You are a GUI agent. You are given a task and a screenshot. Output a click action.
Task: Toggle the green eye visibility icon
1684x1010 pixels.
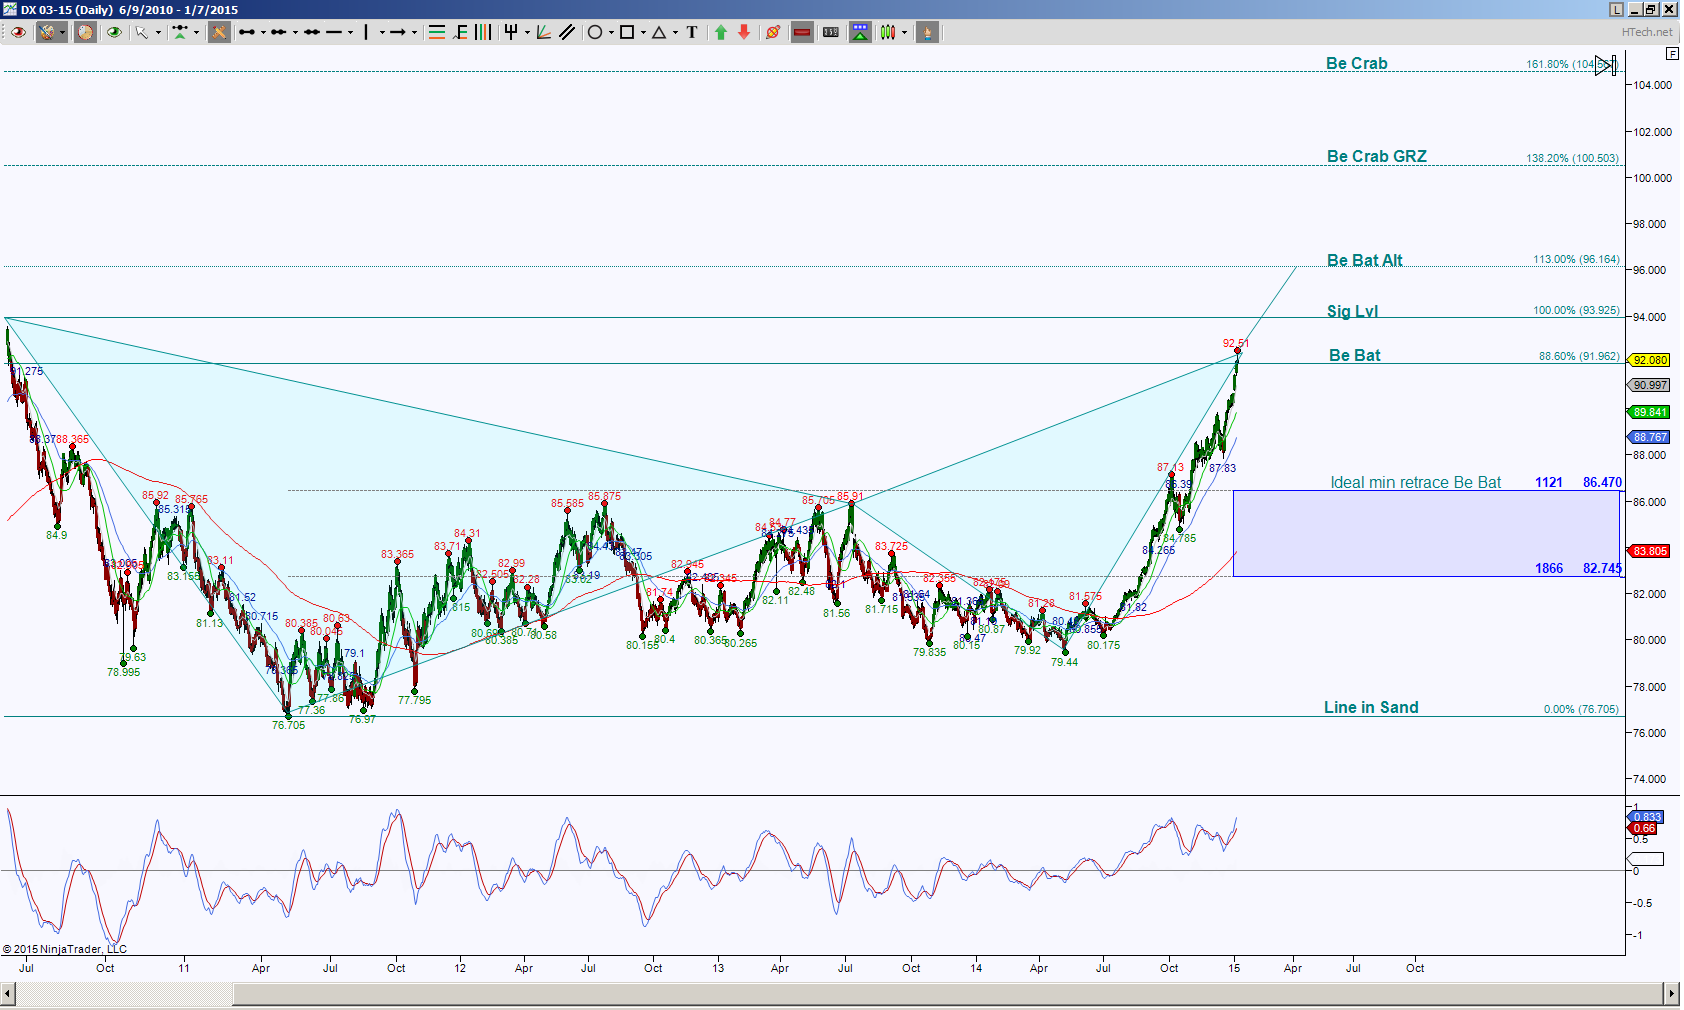click(114, 32)
